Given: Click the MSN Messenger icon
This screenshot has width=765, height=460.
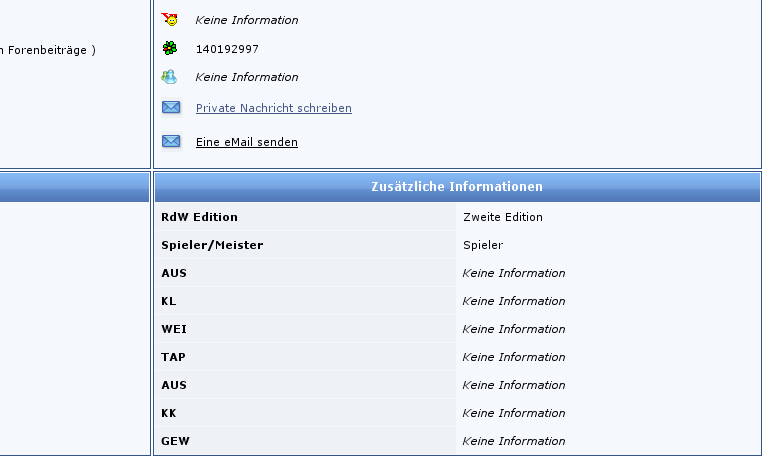Looking at the screenshot, I should 170,77.
